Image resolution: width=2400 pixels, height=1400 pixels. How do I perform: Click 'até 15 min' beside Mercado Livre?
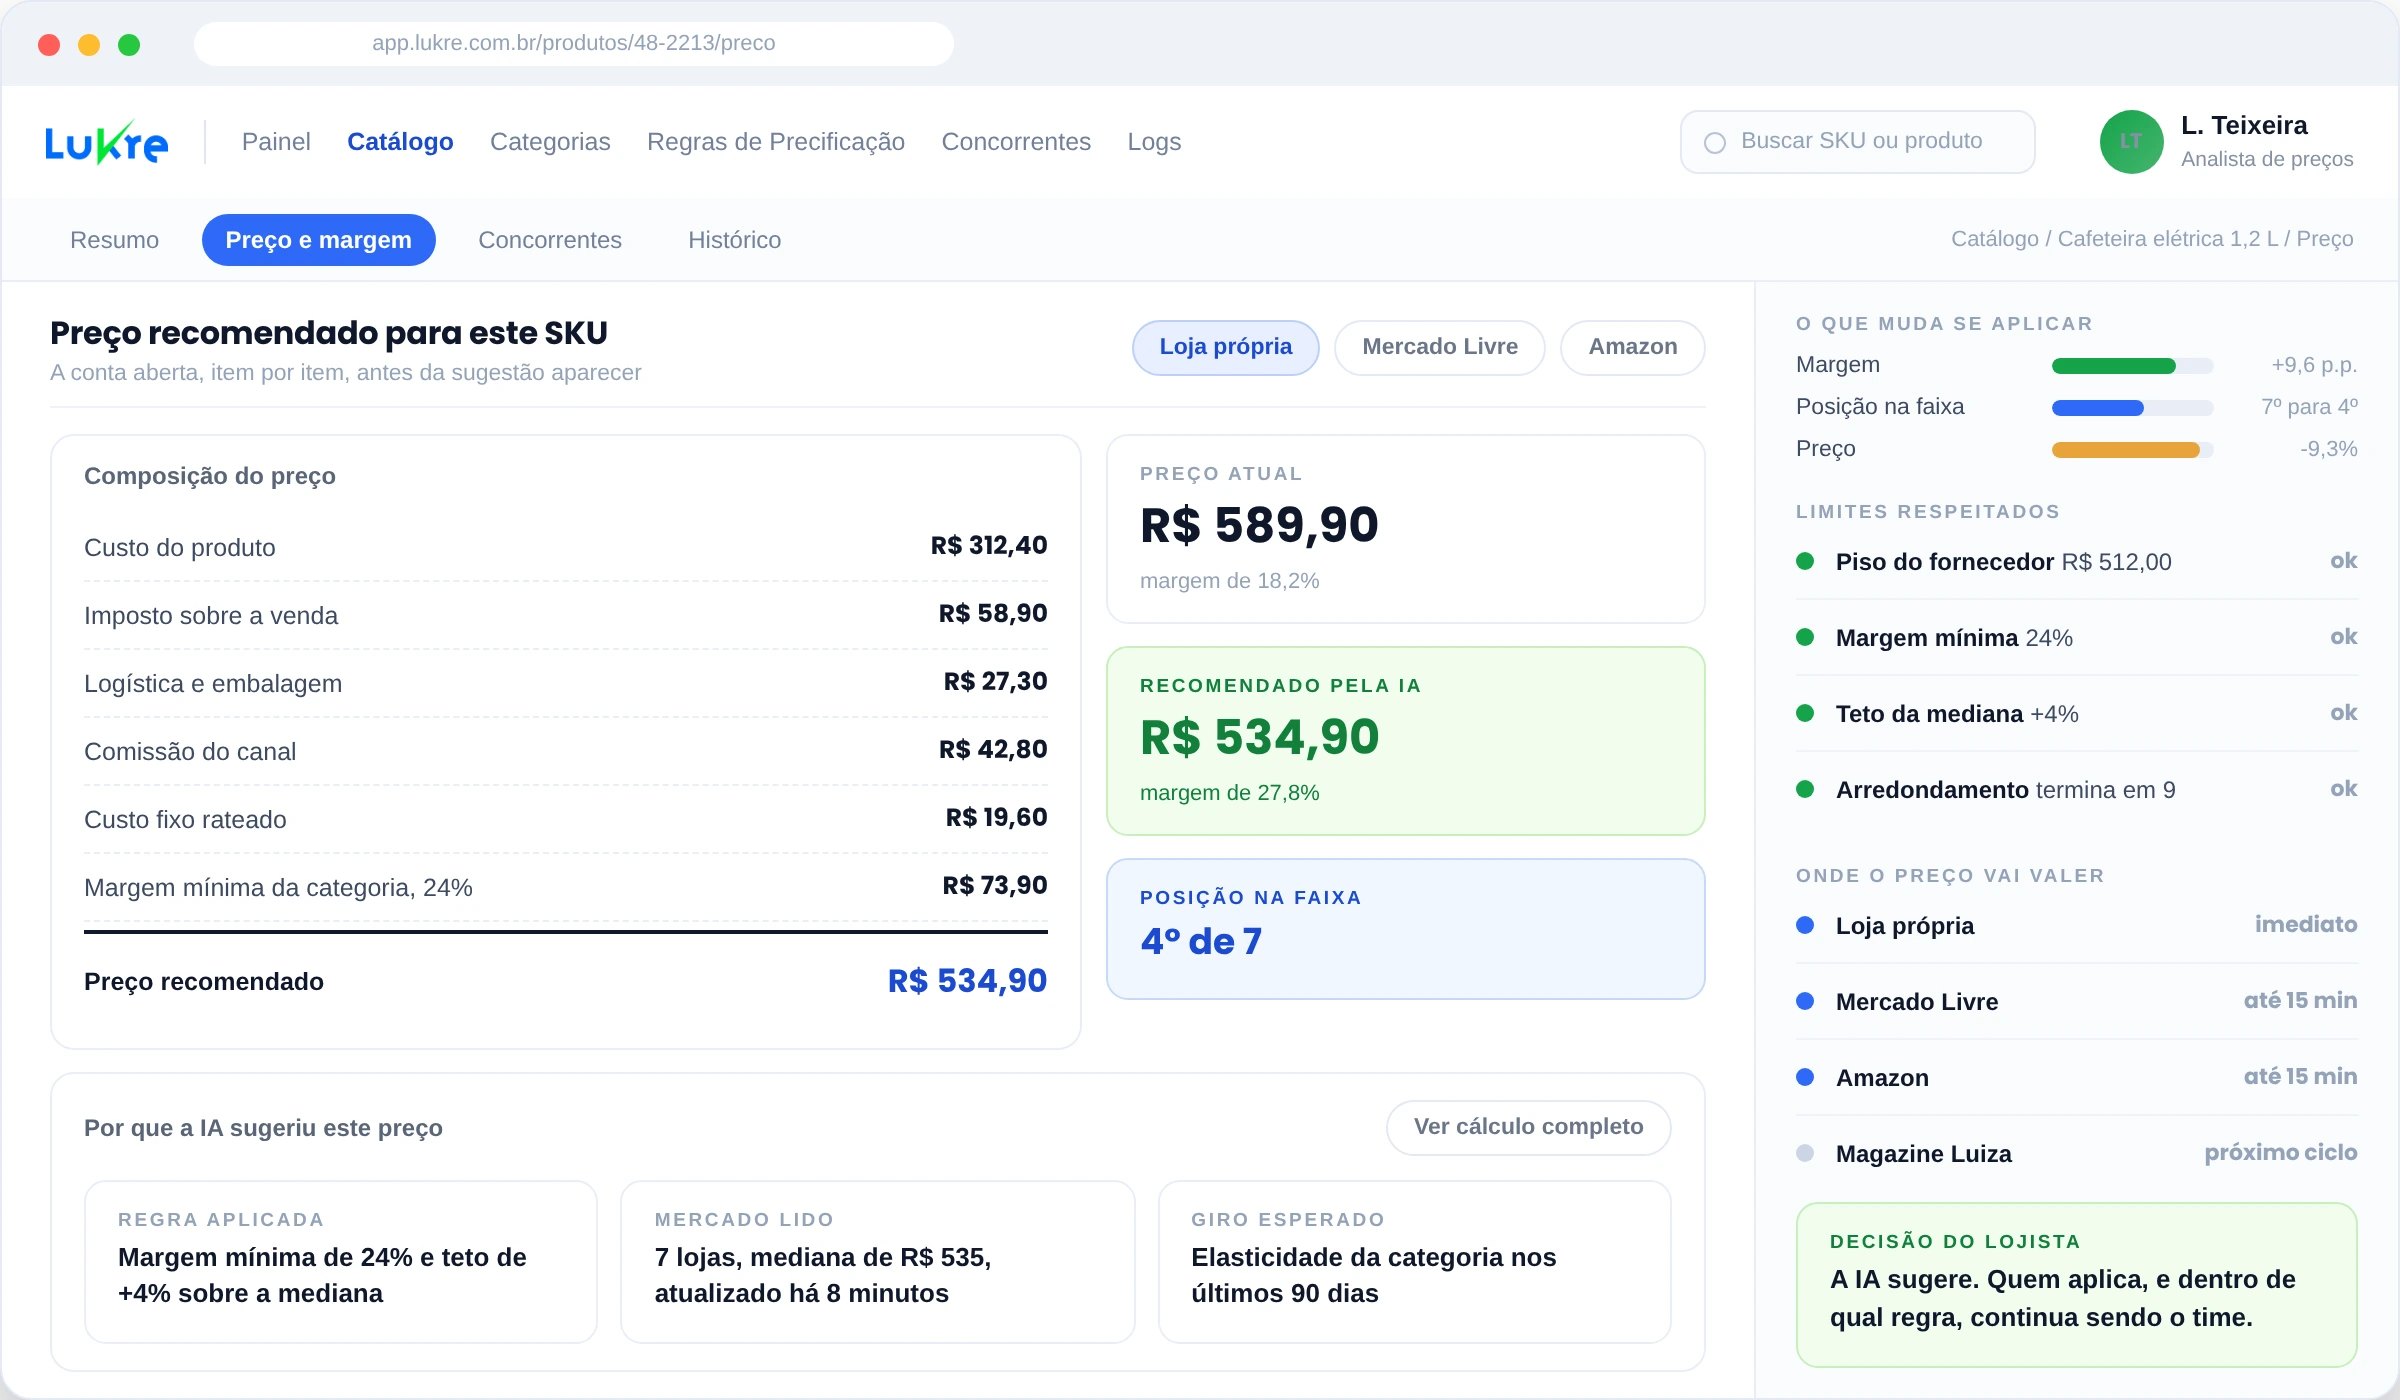point(2300,1001)
